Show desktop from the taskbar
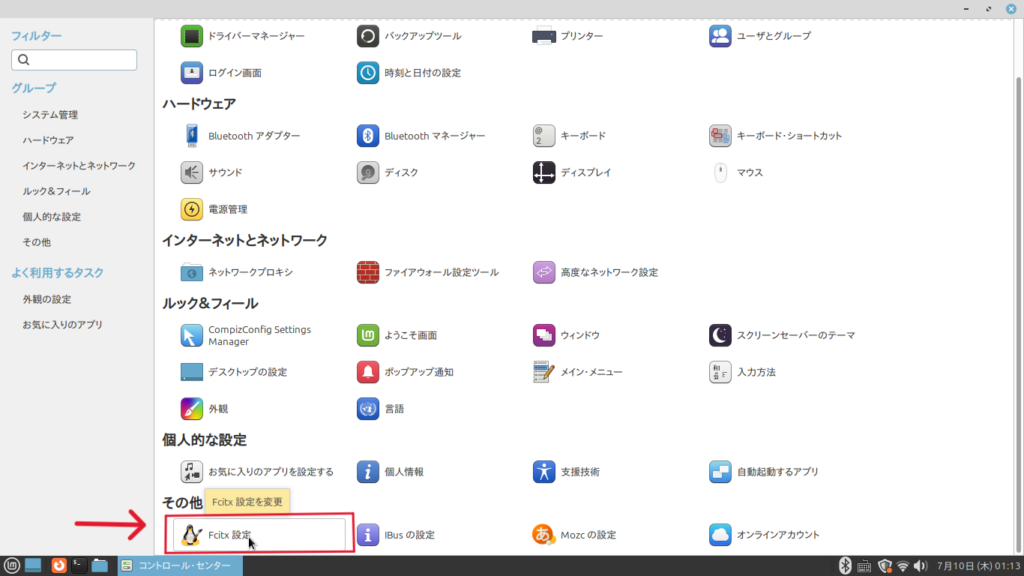This screenshot has height=576, width=1024. coord(33,566)
